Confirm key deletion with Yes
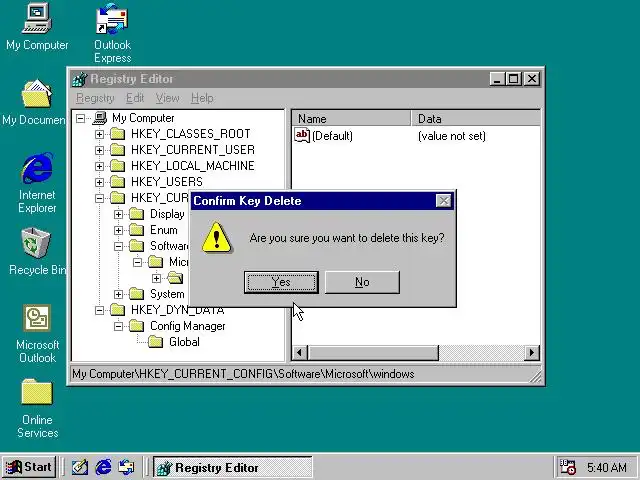The height and width of the screenshot is (480, 640). (x=281, y=282)
